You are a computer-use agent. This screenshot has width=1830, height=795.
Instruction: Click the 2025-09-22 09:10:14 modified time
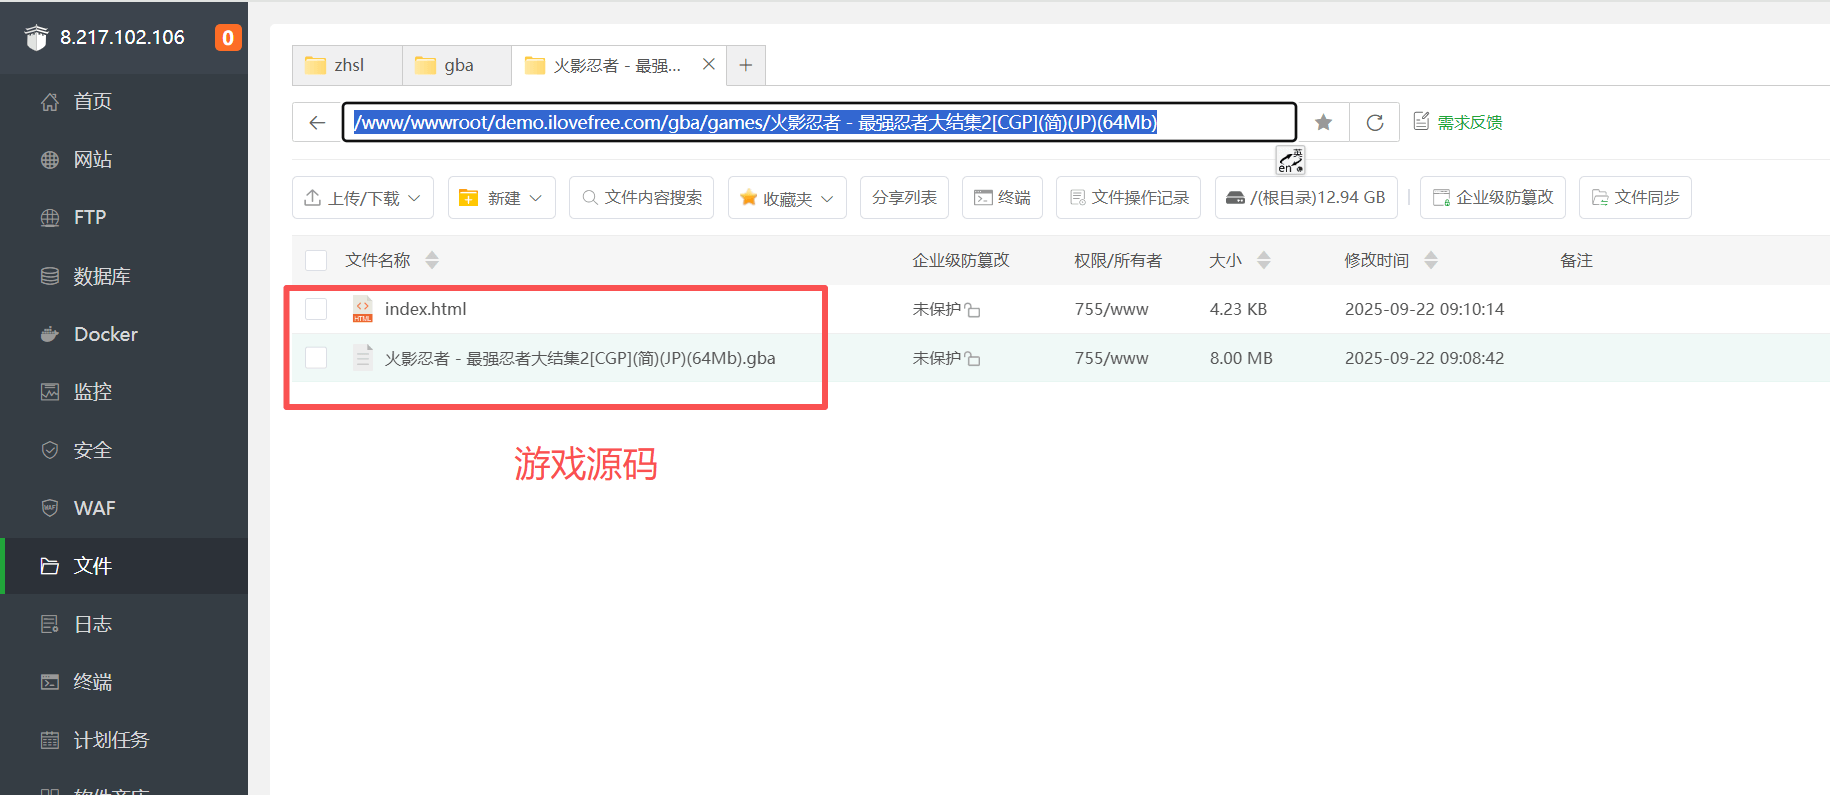1424,310
